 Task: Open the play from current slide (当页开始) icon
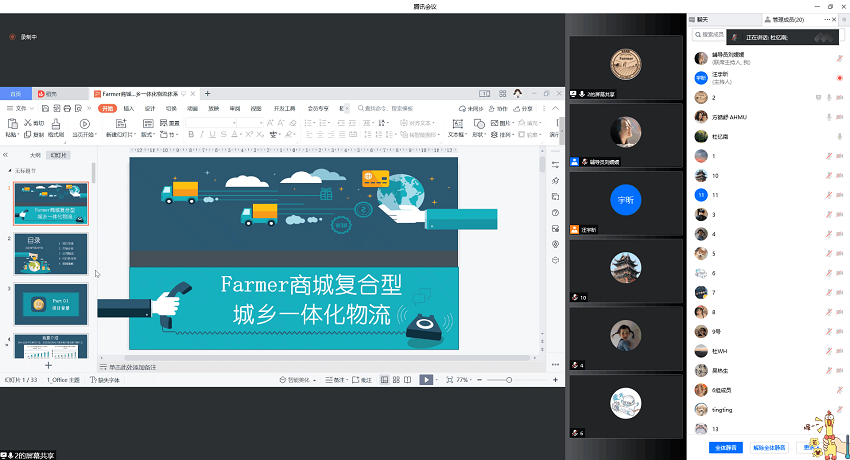point(82,125)
